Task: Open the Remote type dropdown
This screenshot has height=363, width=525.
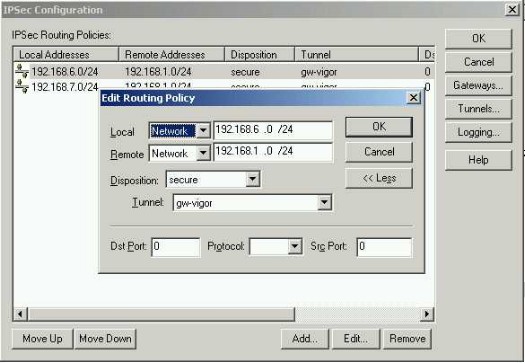Action: 203,153
